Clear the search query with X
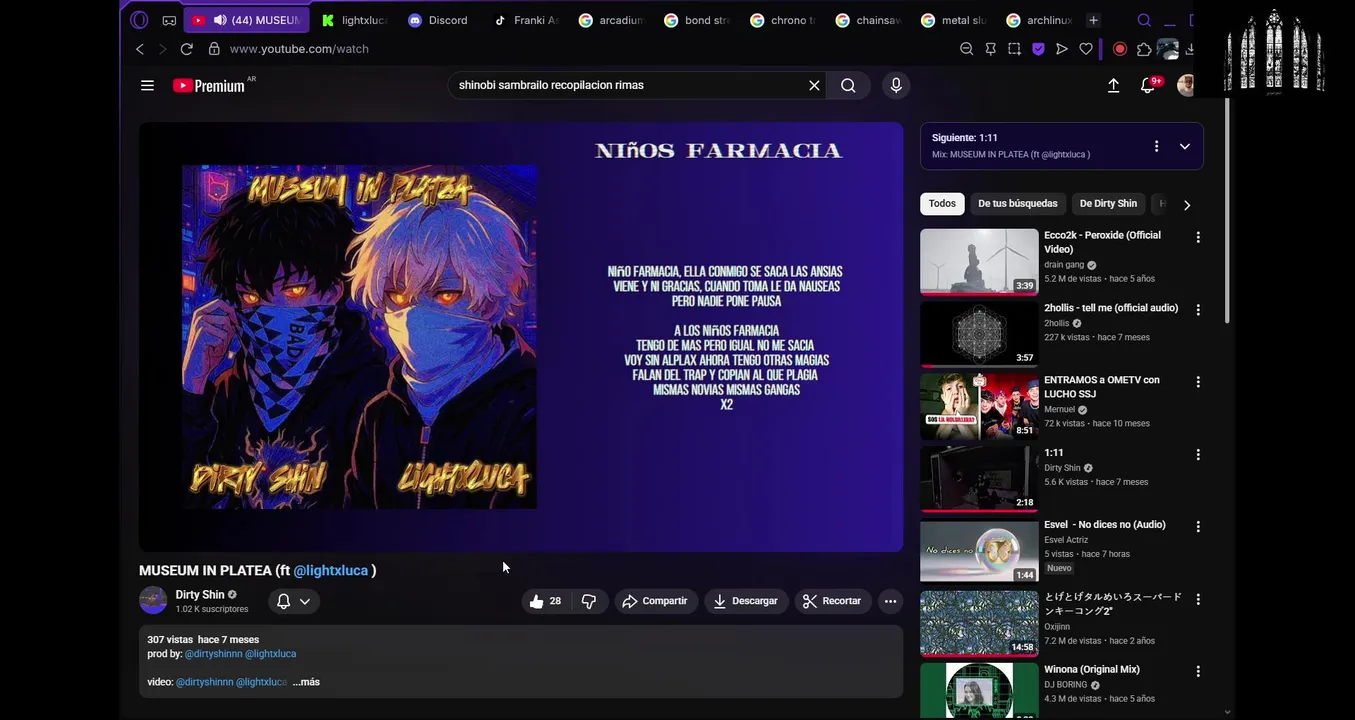Viewport: 1355px width, 720px height. 814,85
